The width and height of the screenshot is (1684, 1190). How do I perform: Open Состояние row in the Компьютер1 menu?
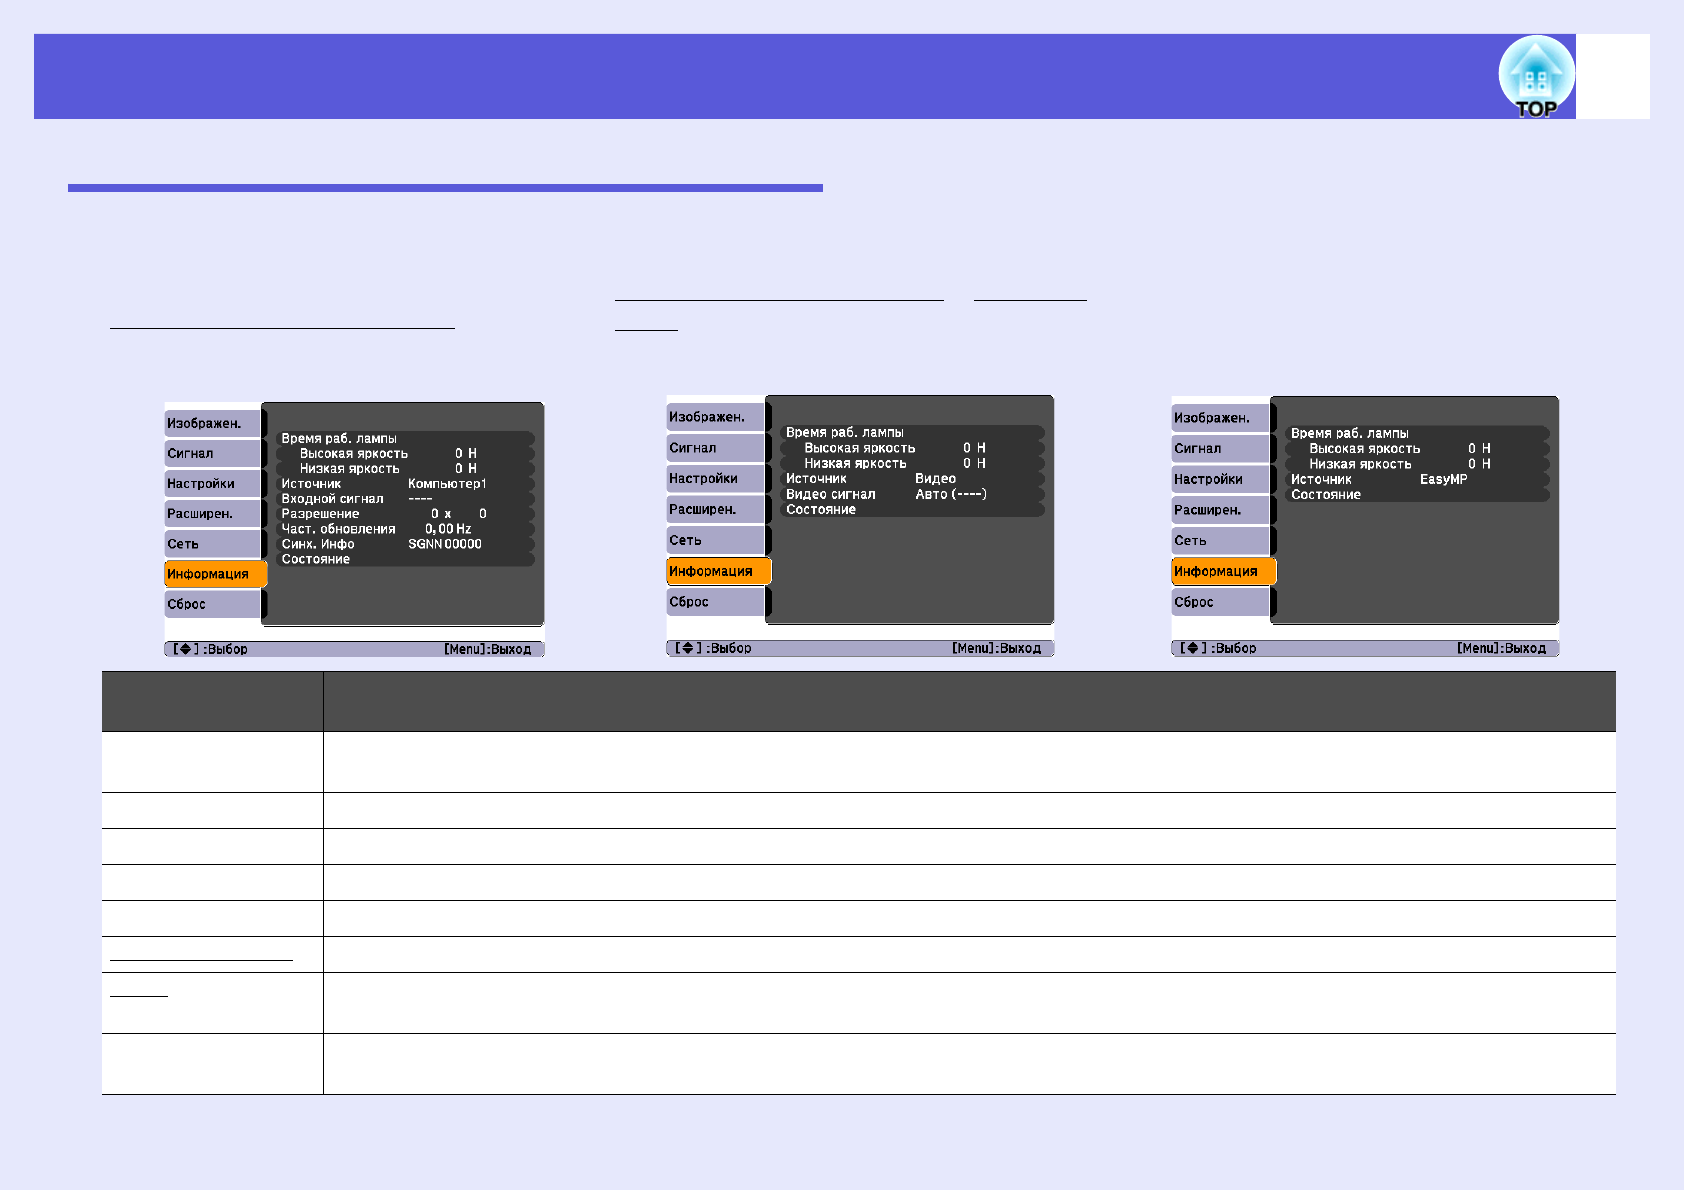(x=404, y=559)
